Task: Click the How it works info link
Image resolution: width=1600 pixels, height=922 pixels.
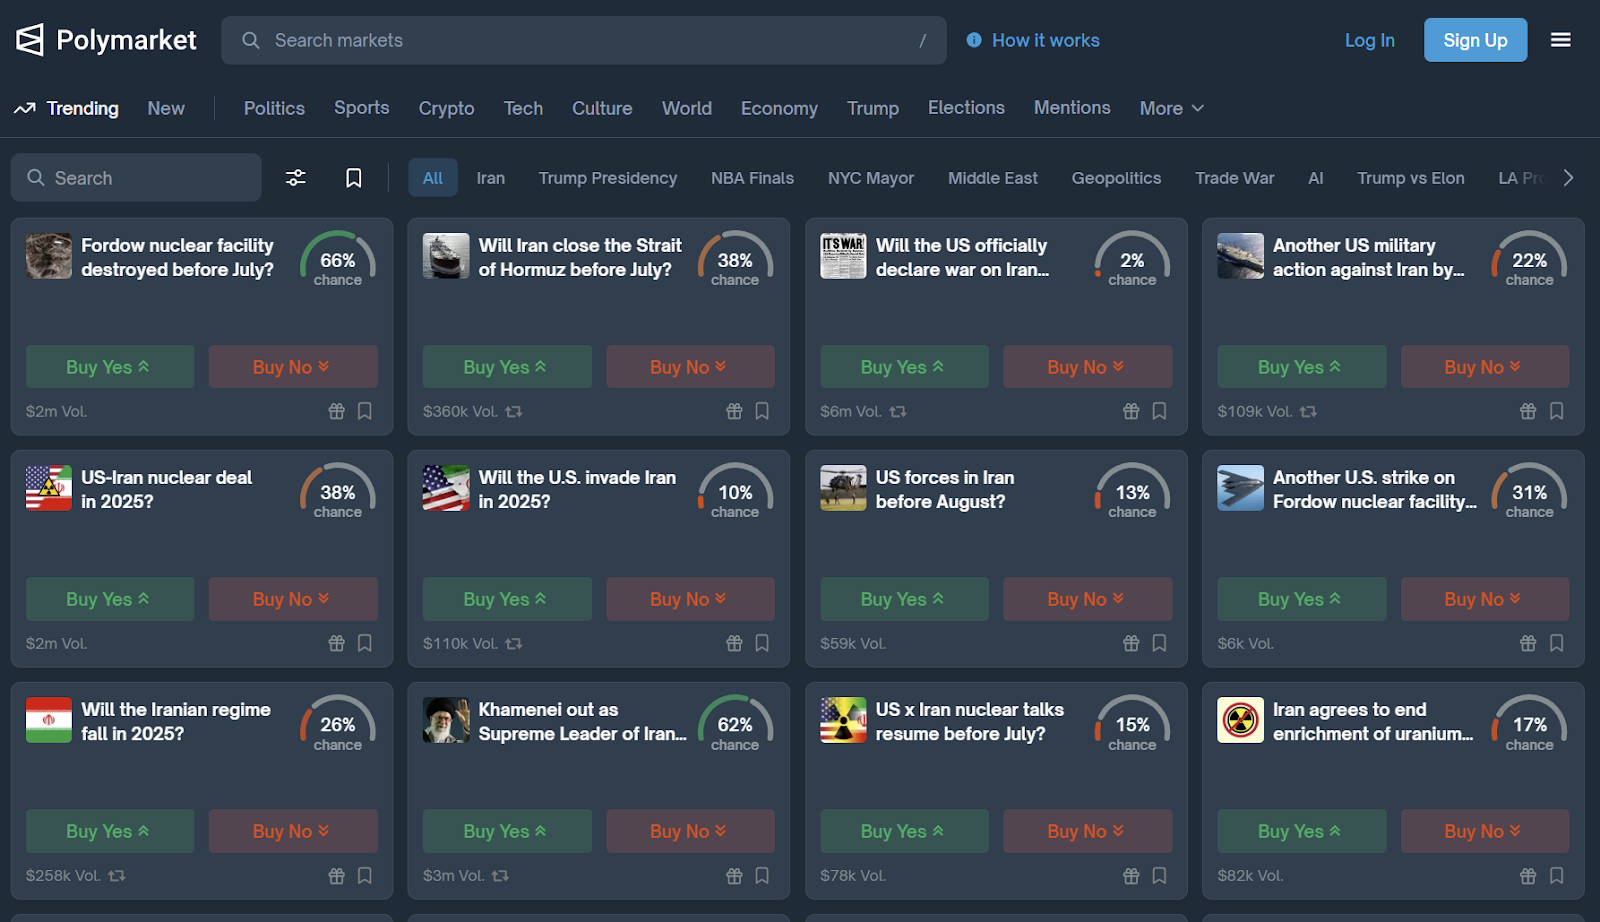Action: [1033, 40]
